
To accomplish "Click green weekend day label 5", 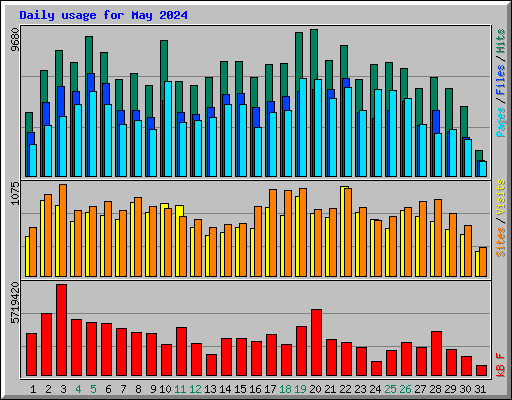I will [93, 389].
